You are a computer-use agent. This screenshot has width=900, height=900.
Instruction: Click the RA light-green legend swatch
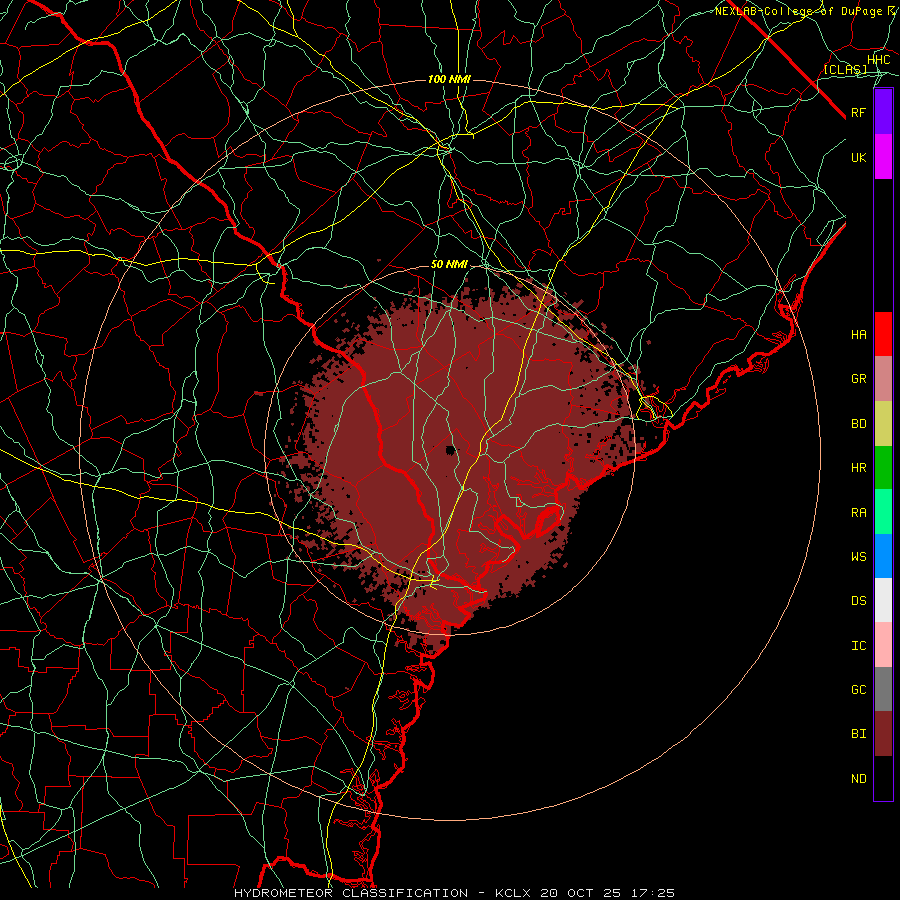[883, 512]
